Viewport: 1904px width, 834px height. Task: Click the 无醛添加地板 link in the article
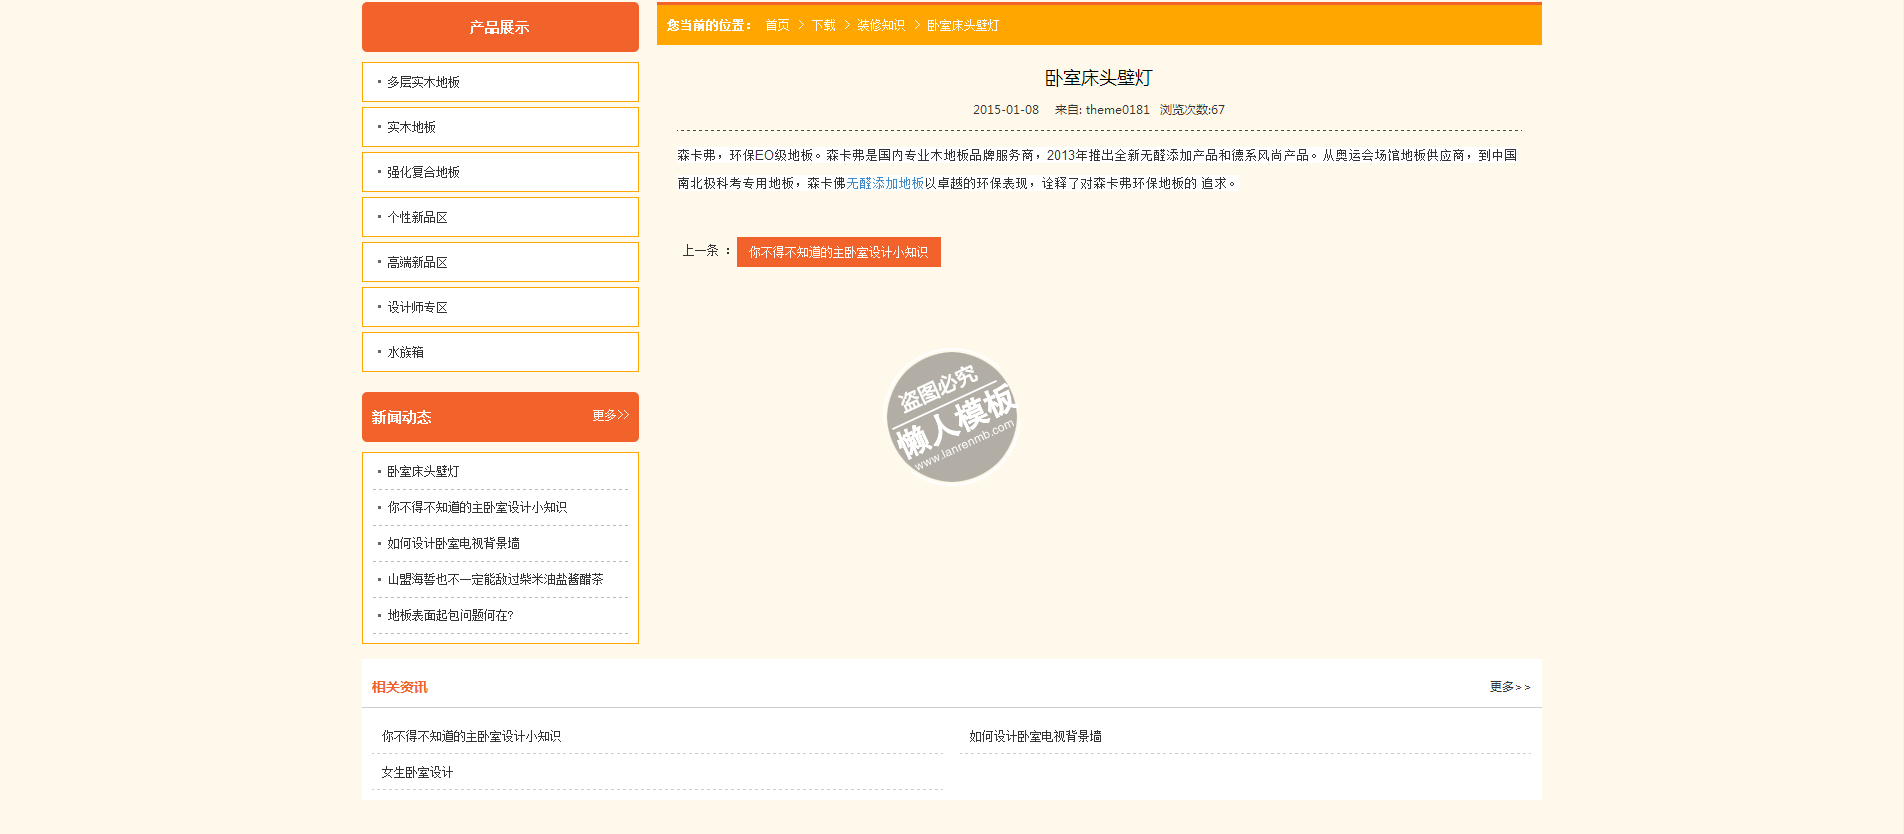[x=885, y=183]
